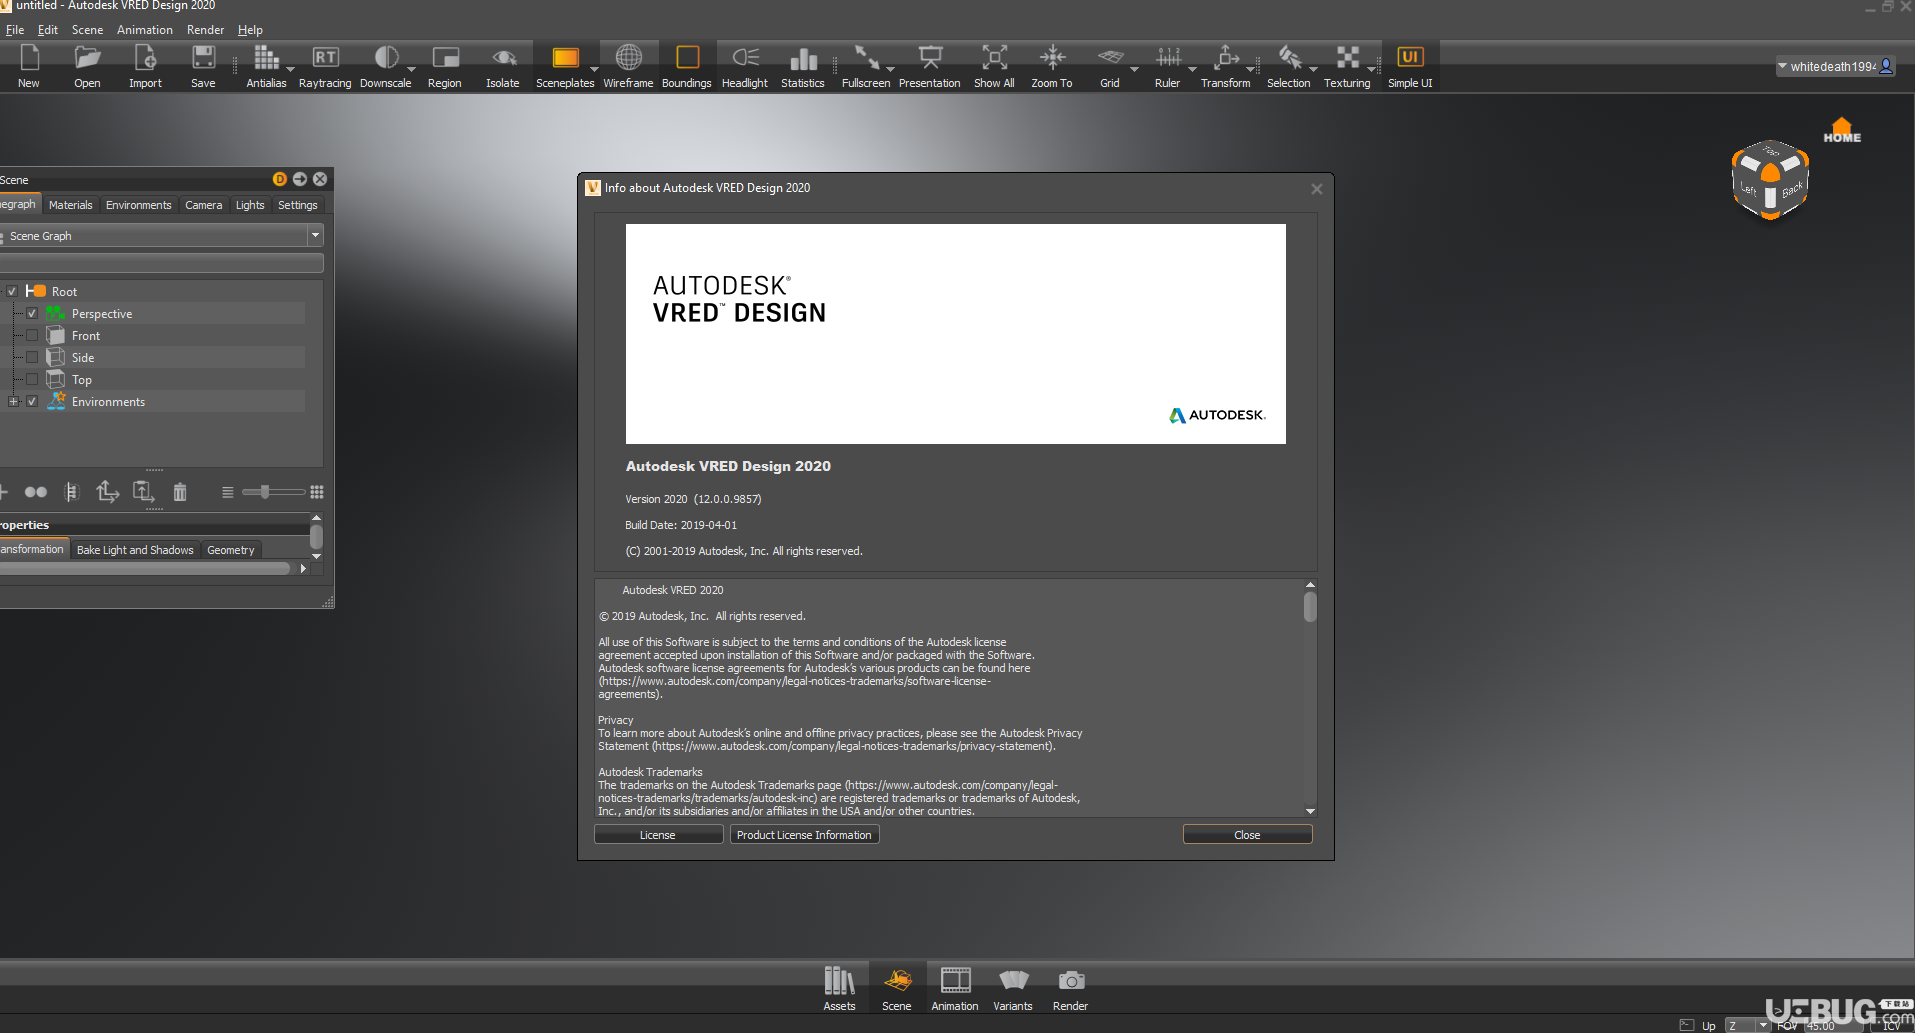The height and width of the screenshot is (1033, 1915).
Task: Check the Front camera checkbox
Action: [32, 335]
